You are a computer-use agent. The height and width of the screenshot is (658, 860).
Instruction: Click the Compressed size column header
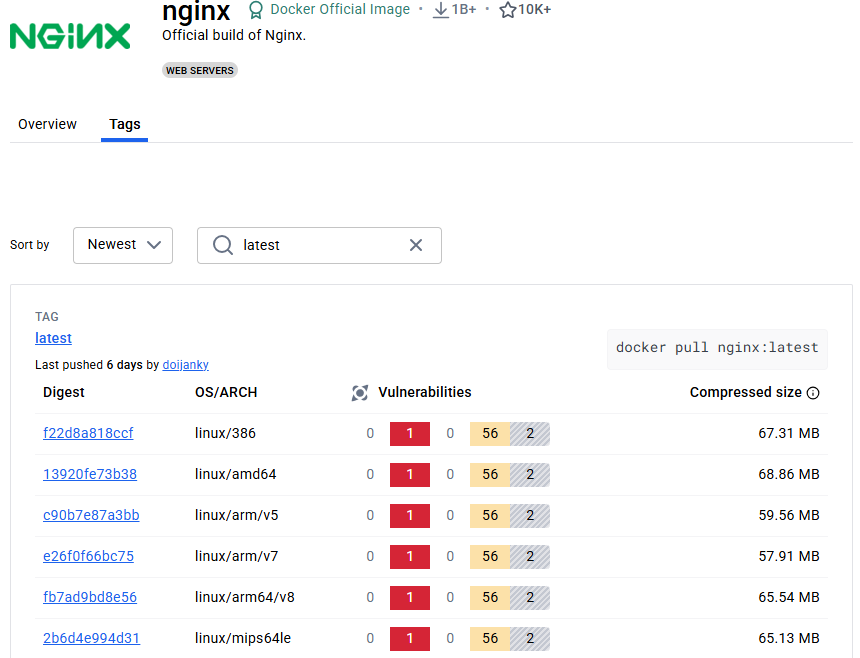pyautogui.click(x=745, y=393)
